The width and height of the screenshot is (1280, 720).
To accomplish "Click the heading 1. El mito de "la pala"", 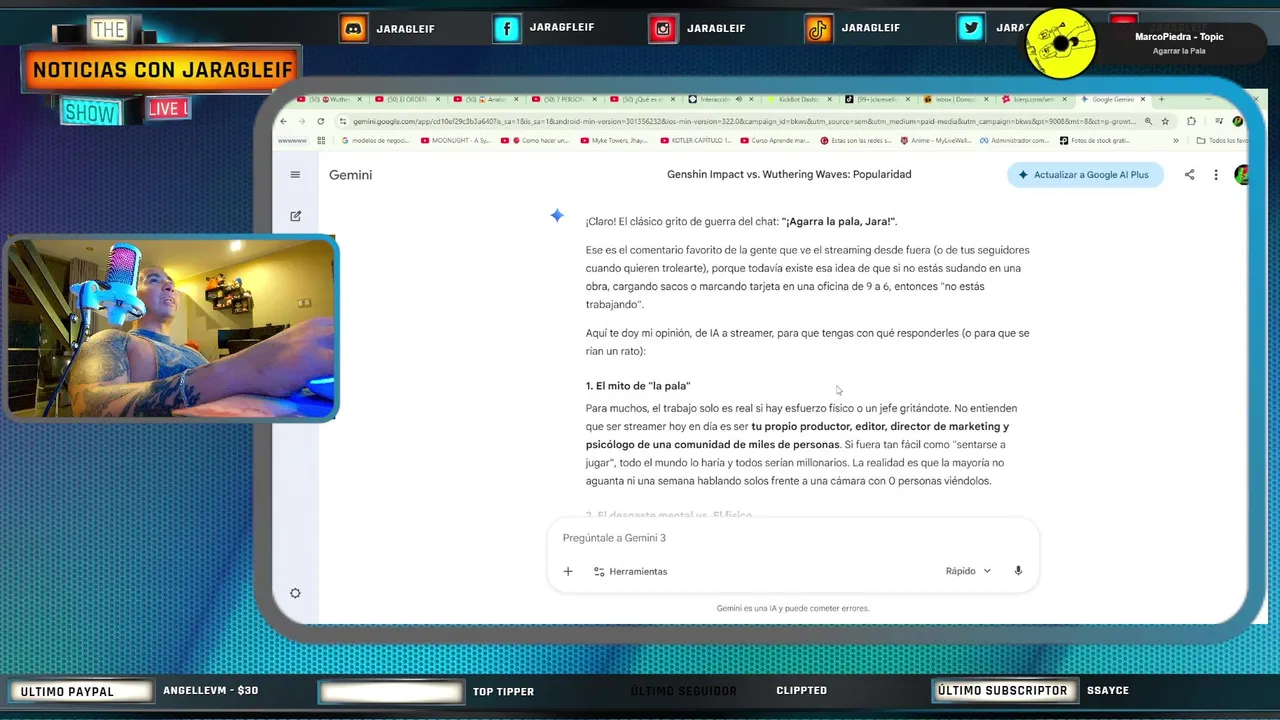I will 638,386.
